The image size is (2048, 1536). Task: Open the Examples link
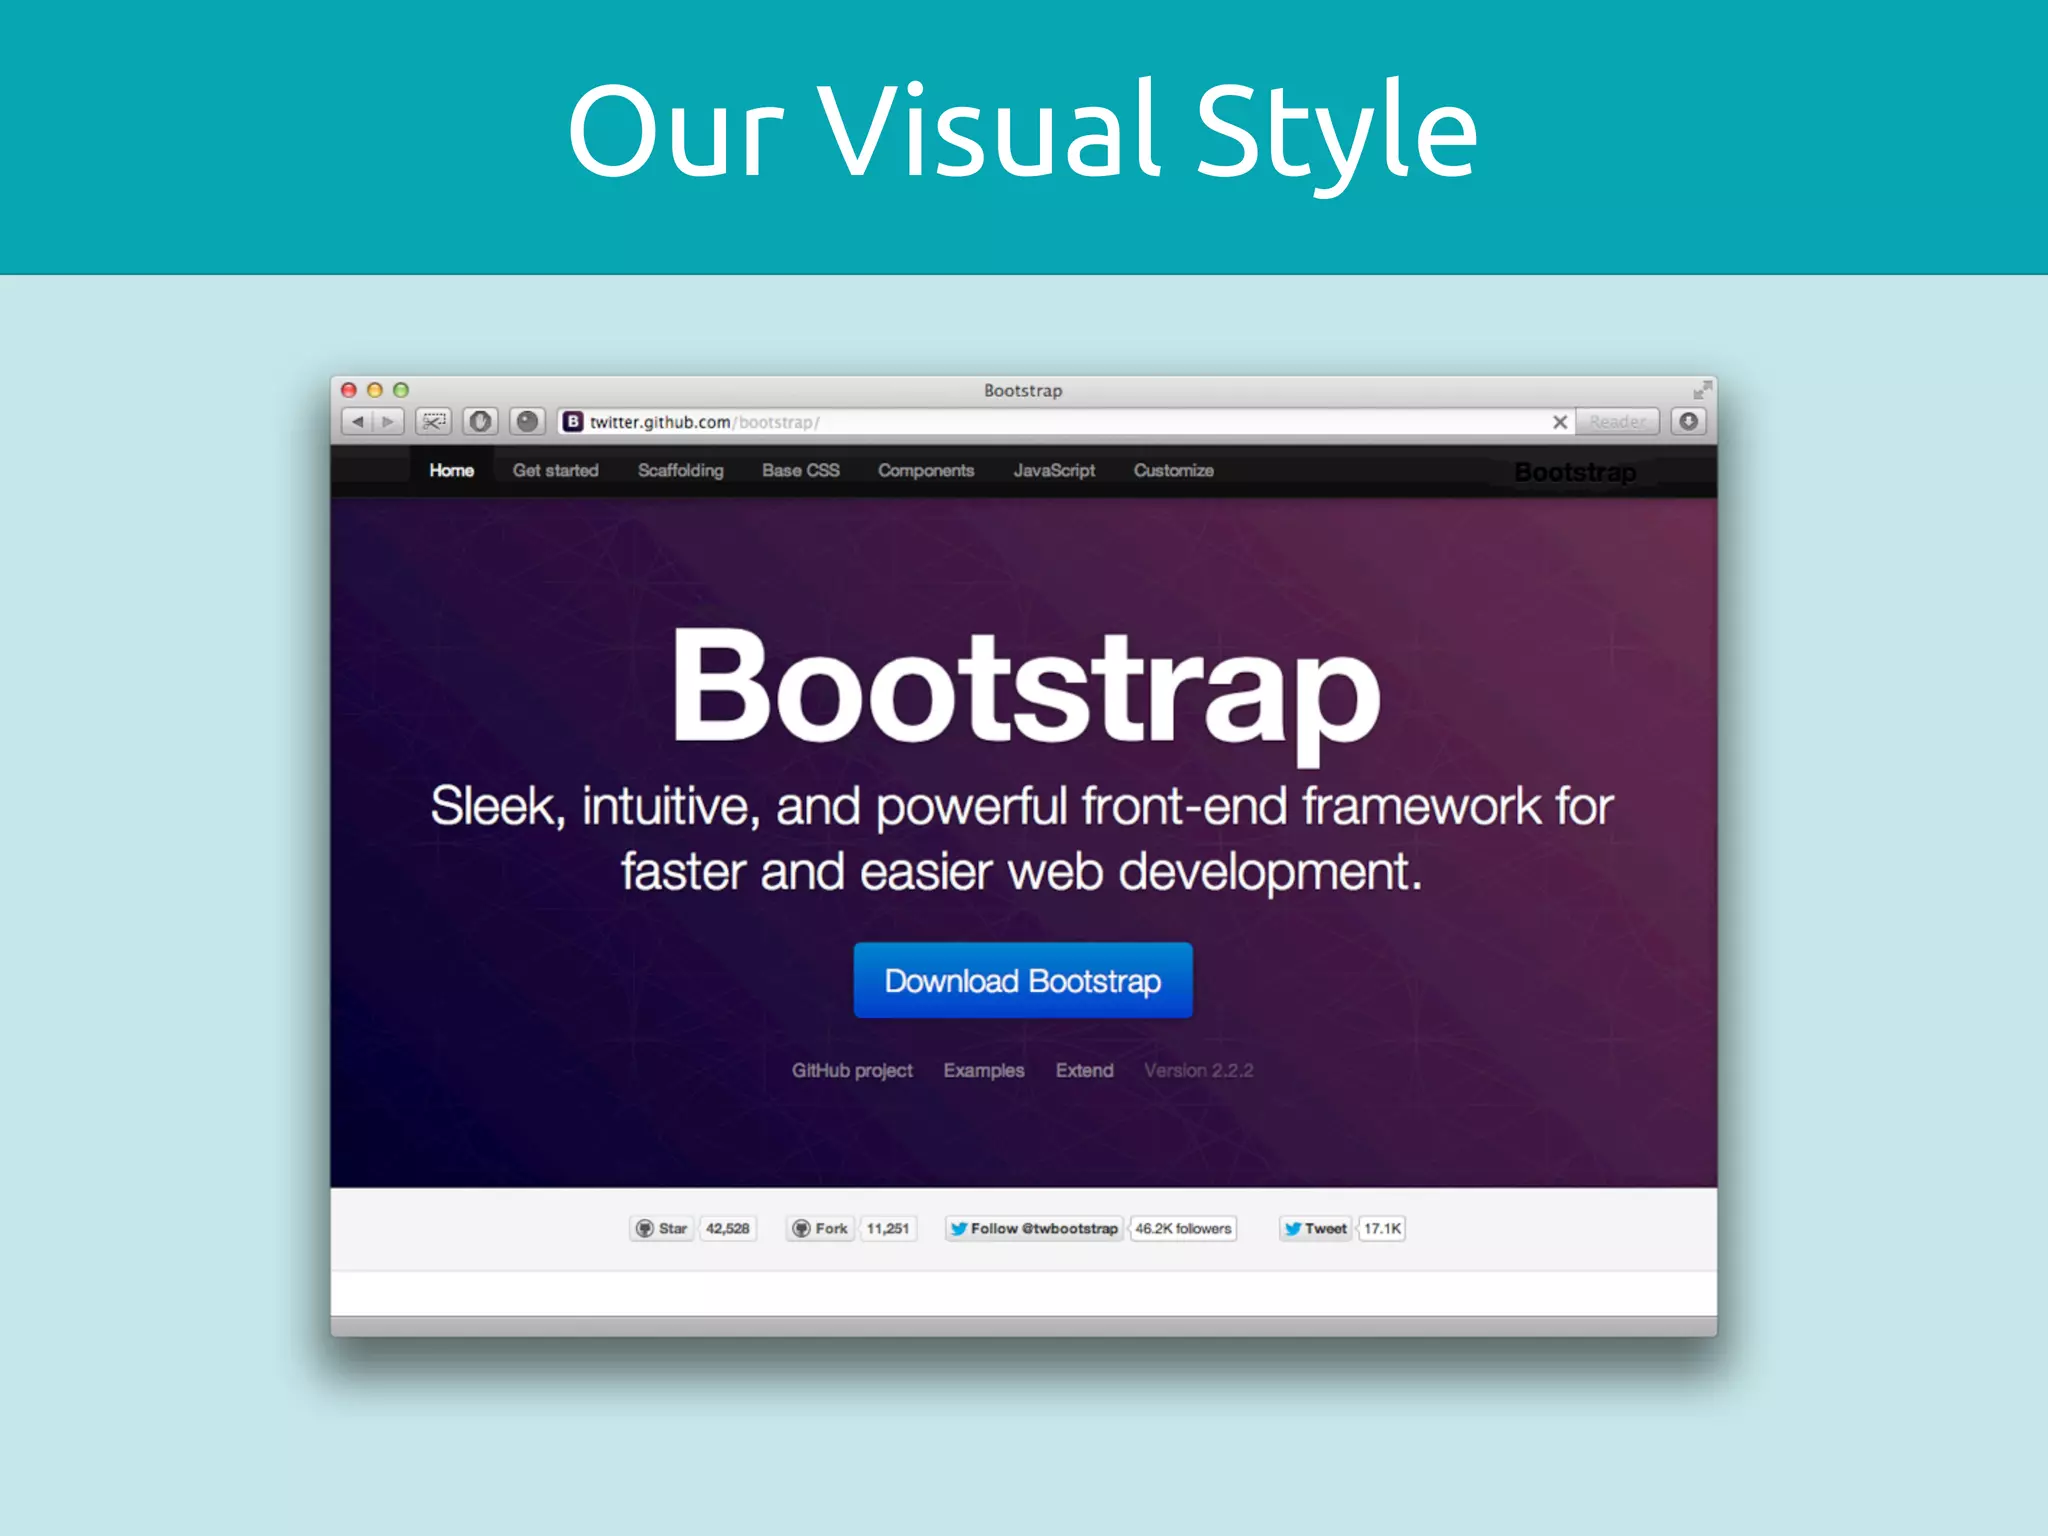pos(984,1070)
